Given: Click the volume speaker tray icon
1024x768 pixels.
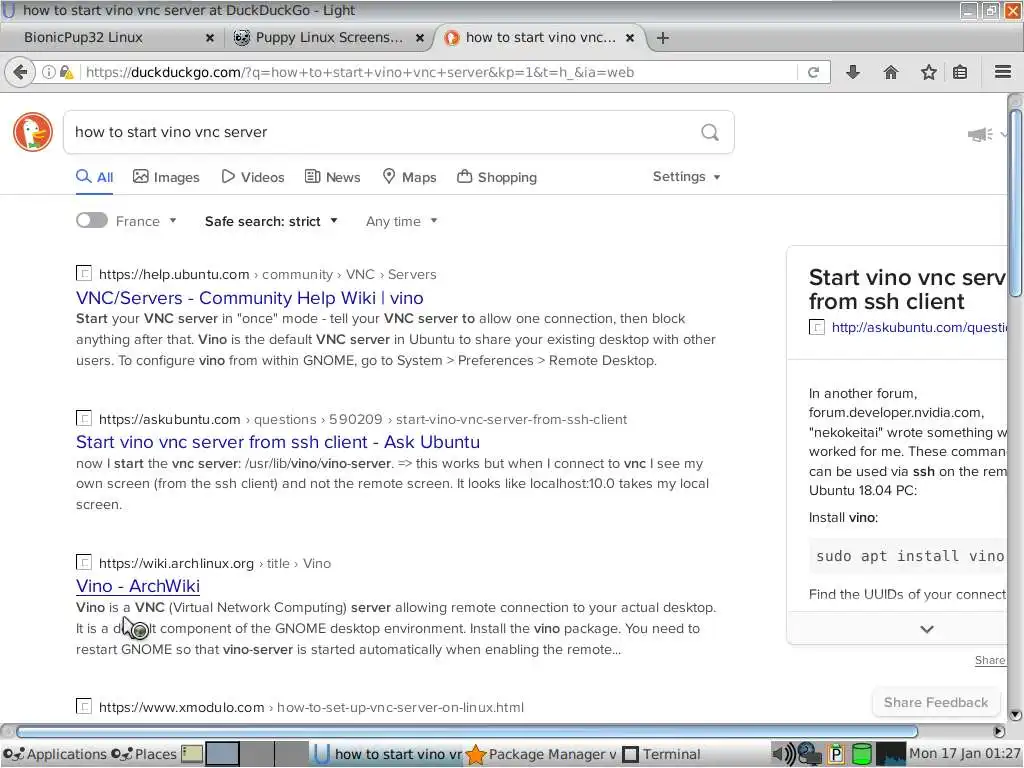Looking at the screenshot, I should point(784,754).
